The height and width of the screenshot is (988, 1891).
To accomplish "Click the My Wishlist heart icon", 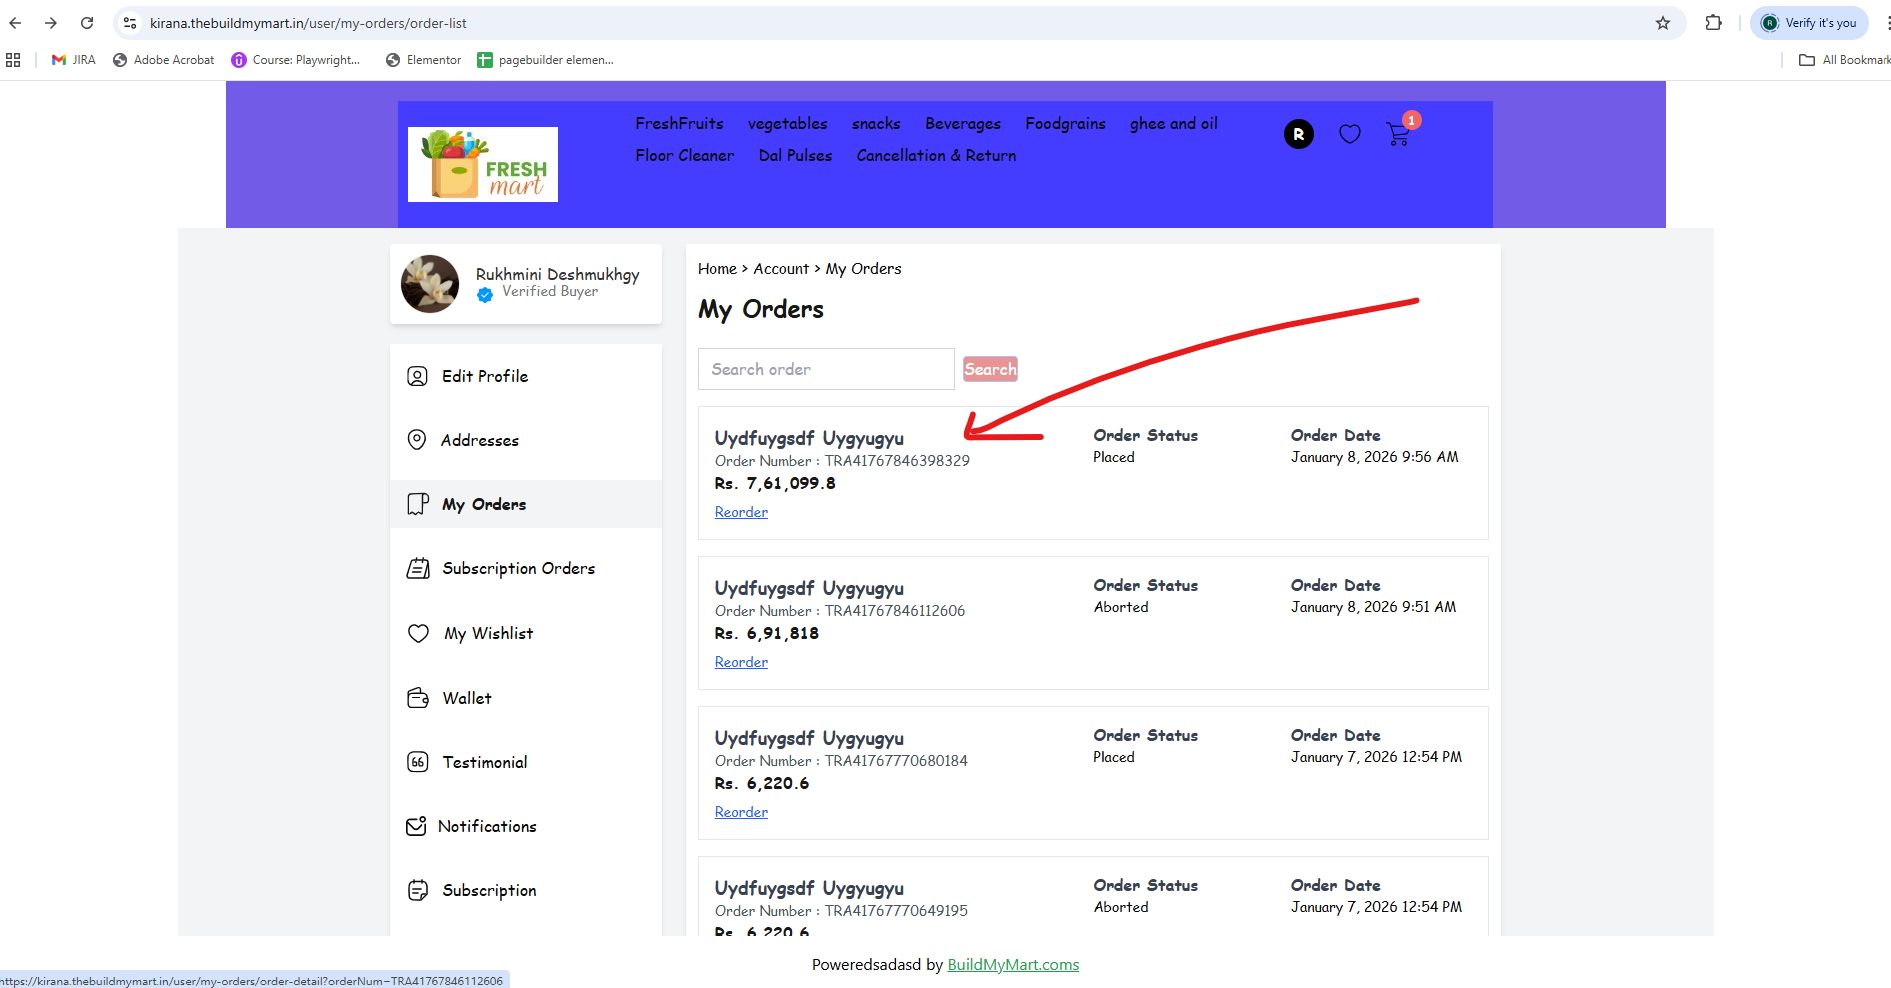I will [x=418, y=633].
